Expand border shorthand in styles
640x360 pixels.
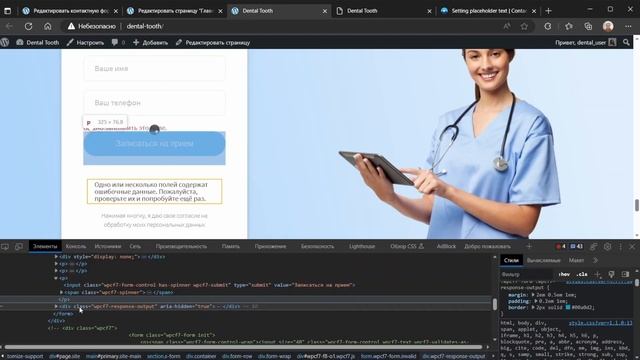[533, 307]
